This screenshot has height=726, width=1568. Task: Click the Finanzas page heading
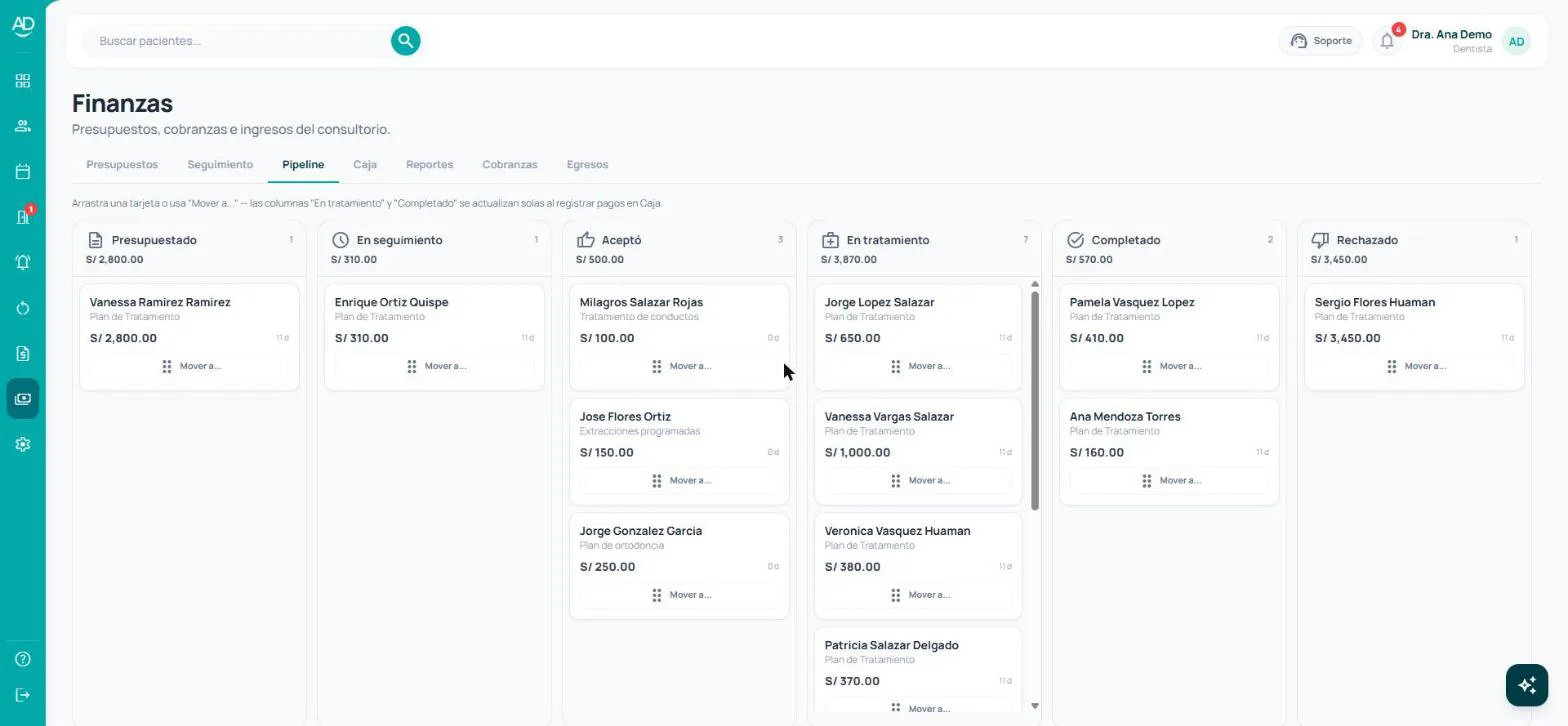tap(122, 104)
